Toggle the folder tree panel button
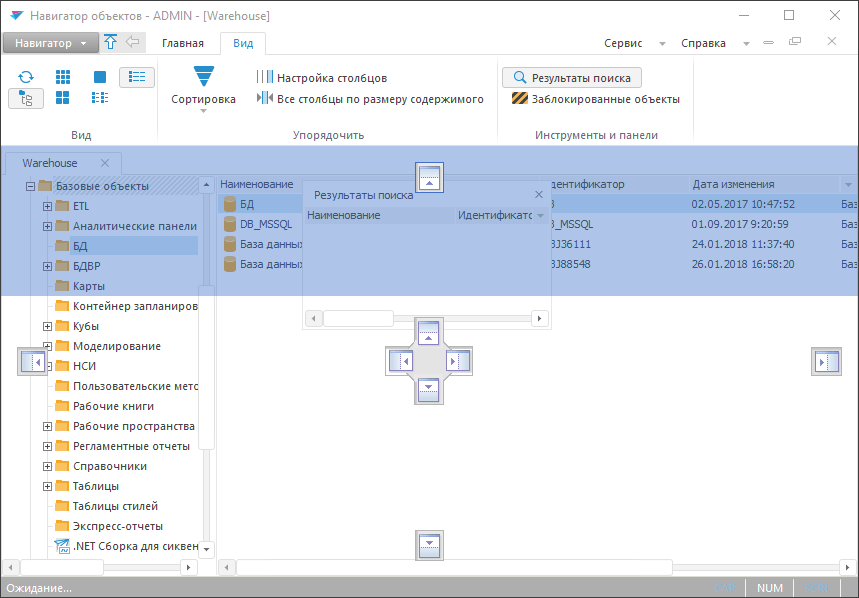The height and width of the screenshot is (598, 859). click(26, 98)
